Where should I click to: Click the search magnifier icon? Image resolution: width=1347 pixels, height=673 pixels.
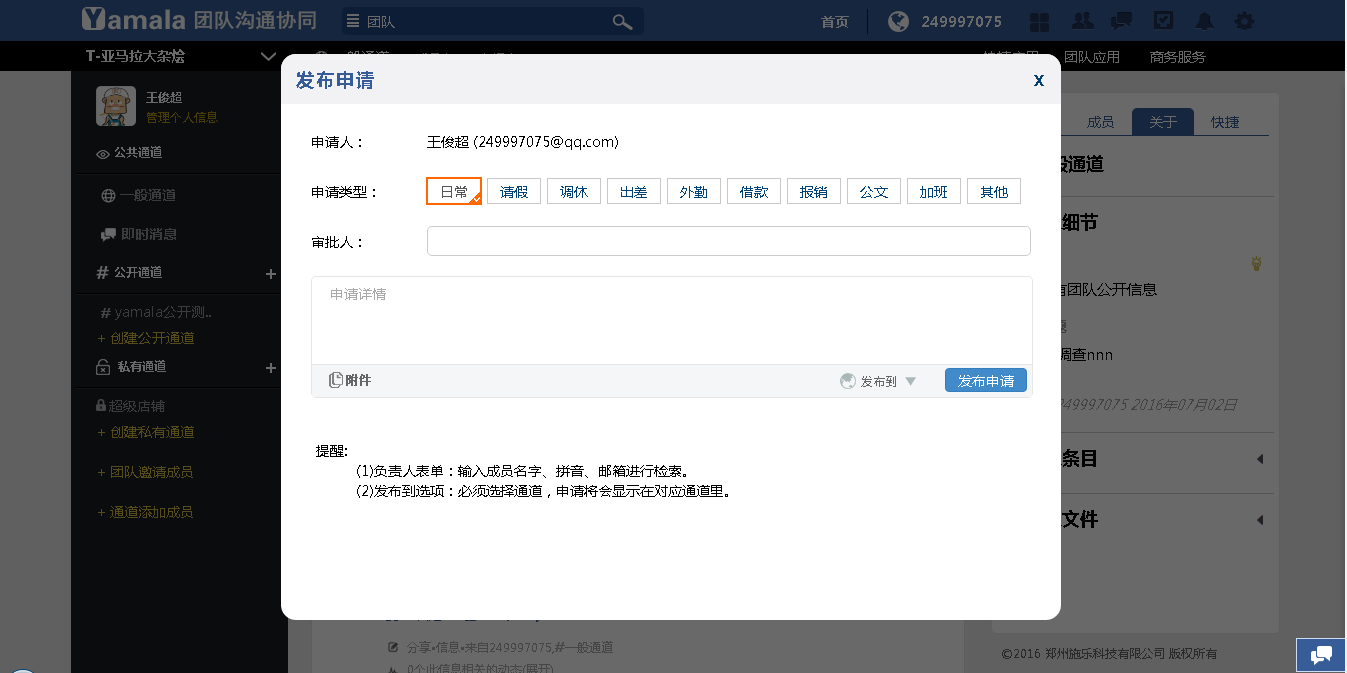point(622,21)
